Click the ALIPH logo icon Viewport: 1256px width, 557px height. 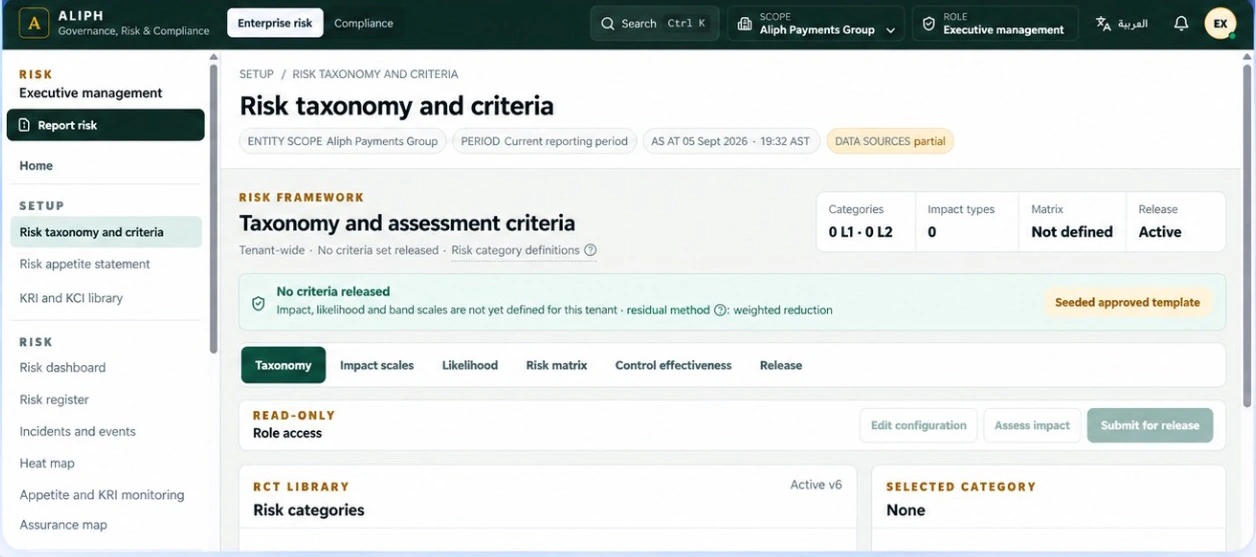(34, 24)
